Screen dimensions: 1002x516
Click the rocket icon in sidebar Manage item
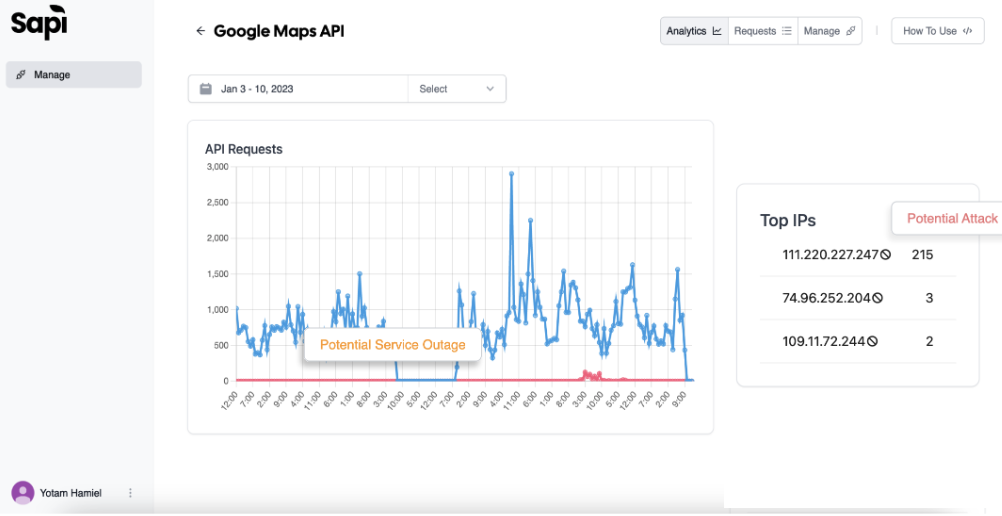21,75
